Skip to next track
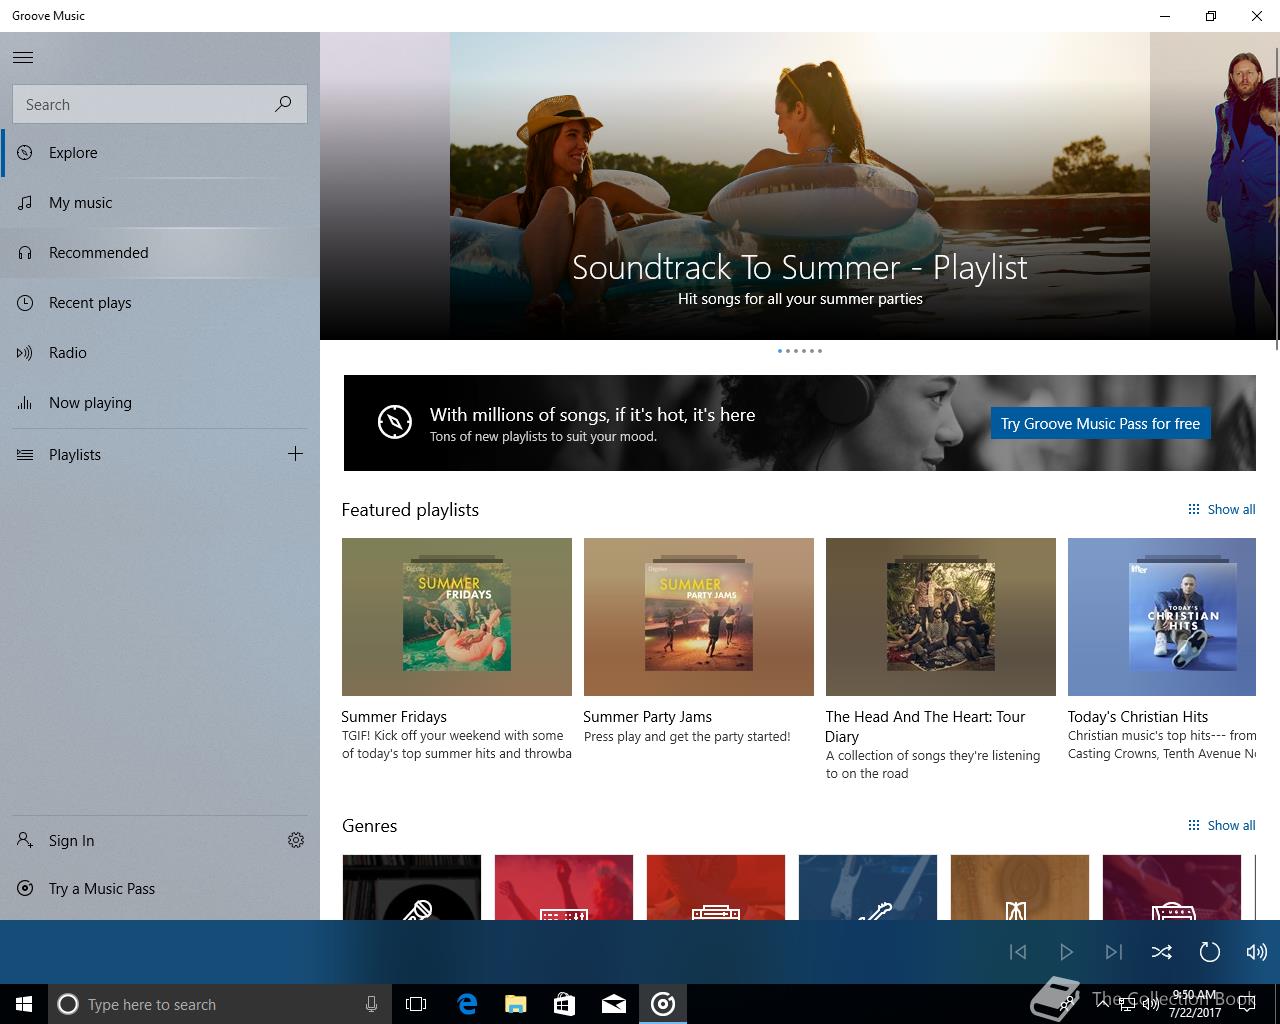 [x=1114, y=952]
